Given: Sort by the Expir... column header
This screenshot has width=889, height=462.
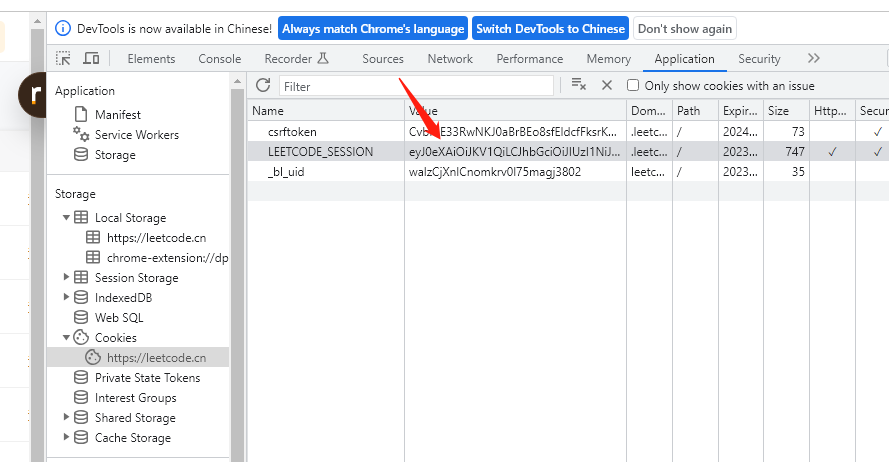Looking at the screenshot, I should click(x=740, y=111).
